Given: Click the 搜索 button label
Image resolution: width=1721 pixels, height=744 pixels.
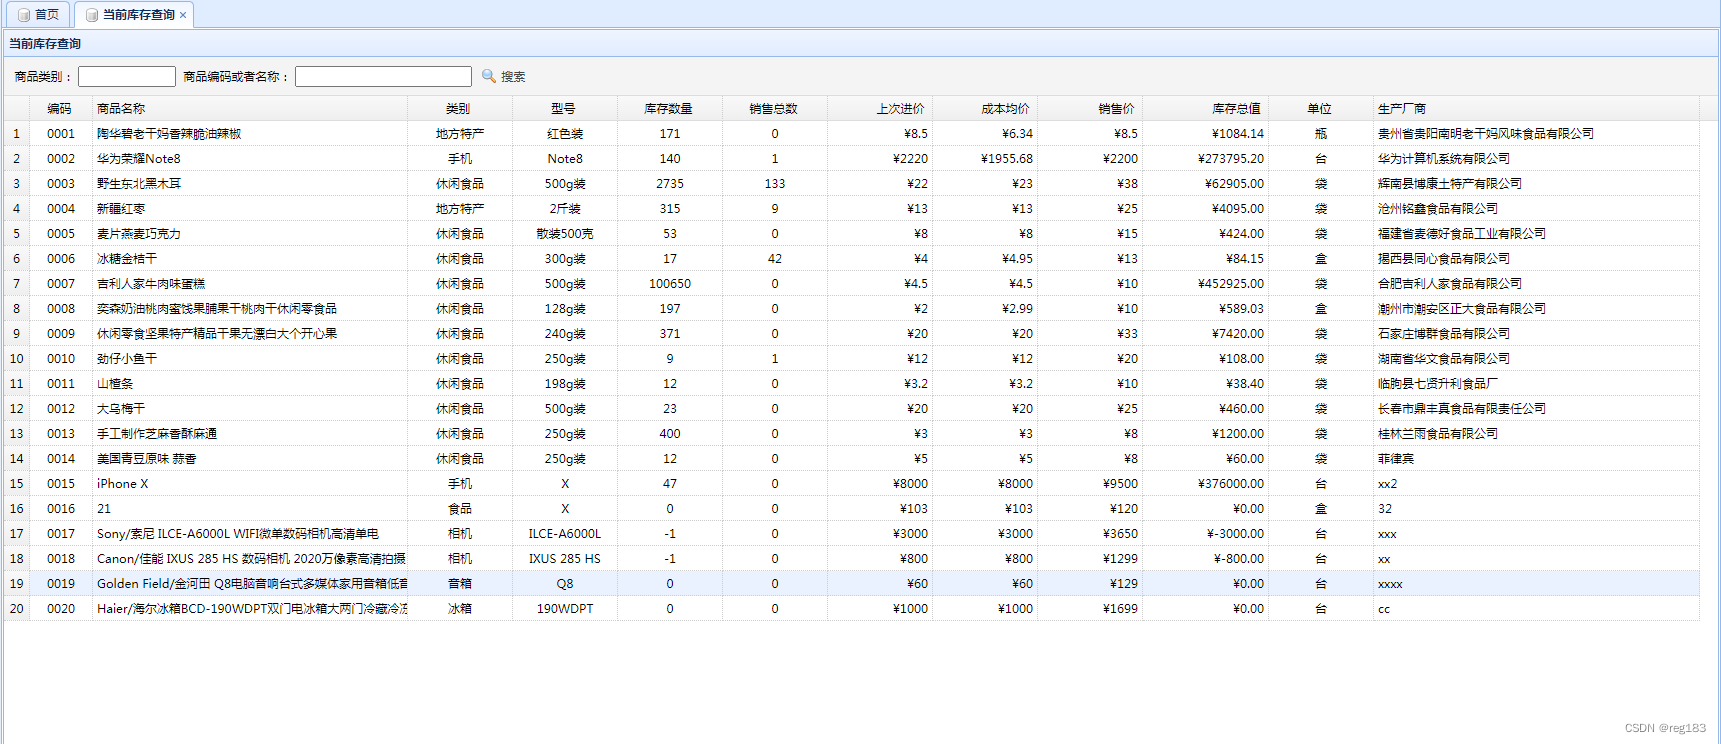Looking at the screenshot, I should [513, 76].
